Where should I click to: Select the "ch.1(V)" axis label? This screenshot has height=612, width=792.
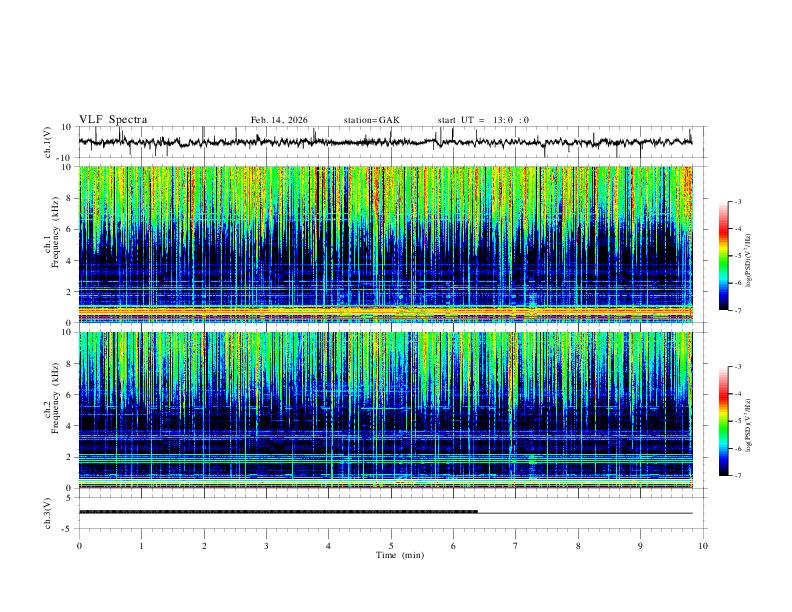tap(48, 142)
